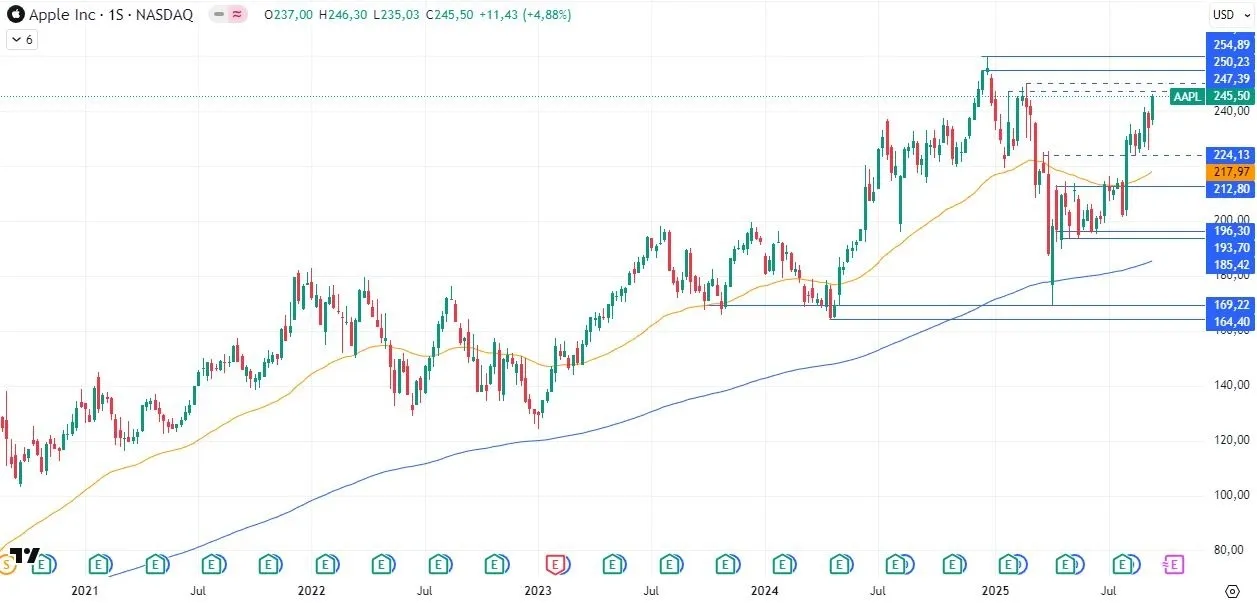Click the +4,88% change value
Image resolution: width=1257 pixels, height=603 pixels.
(x=543, y=16)
